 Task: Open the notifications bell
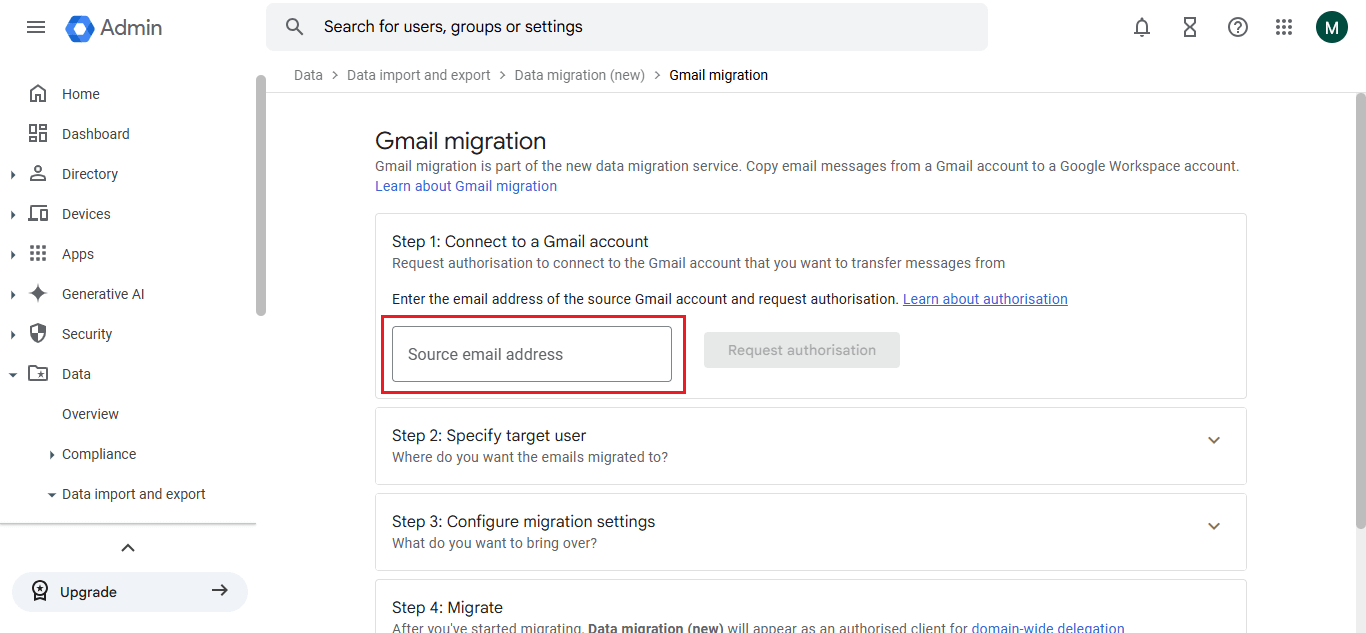[1142, 28]
